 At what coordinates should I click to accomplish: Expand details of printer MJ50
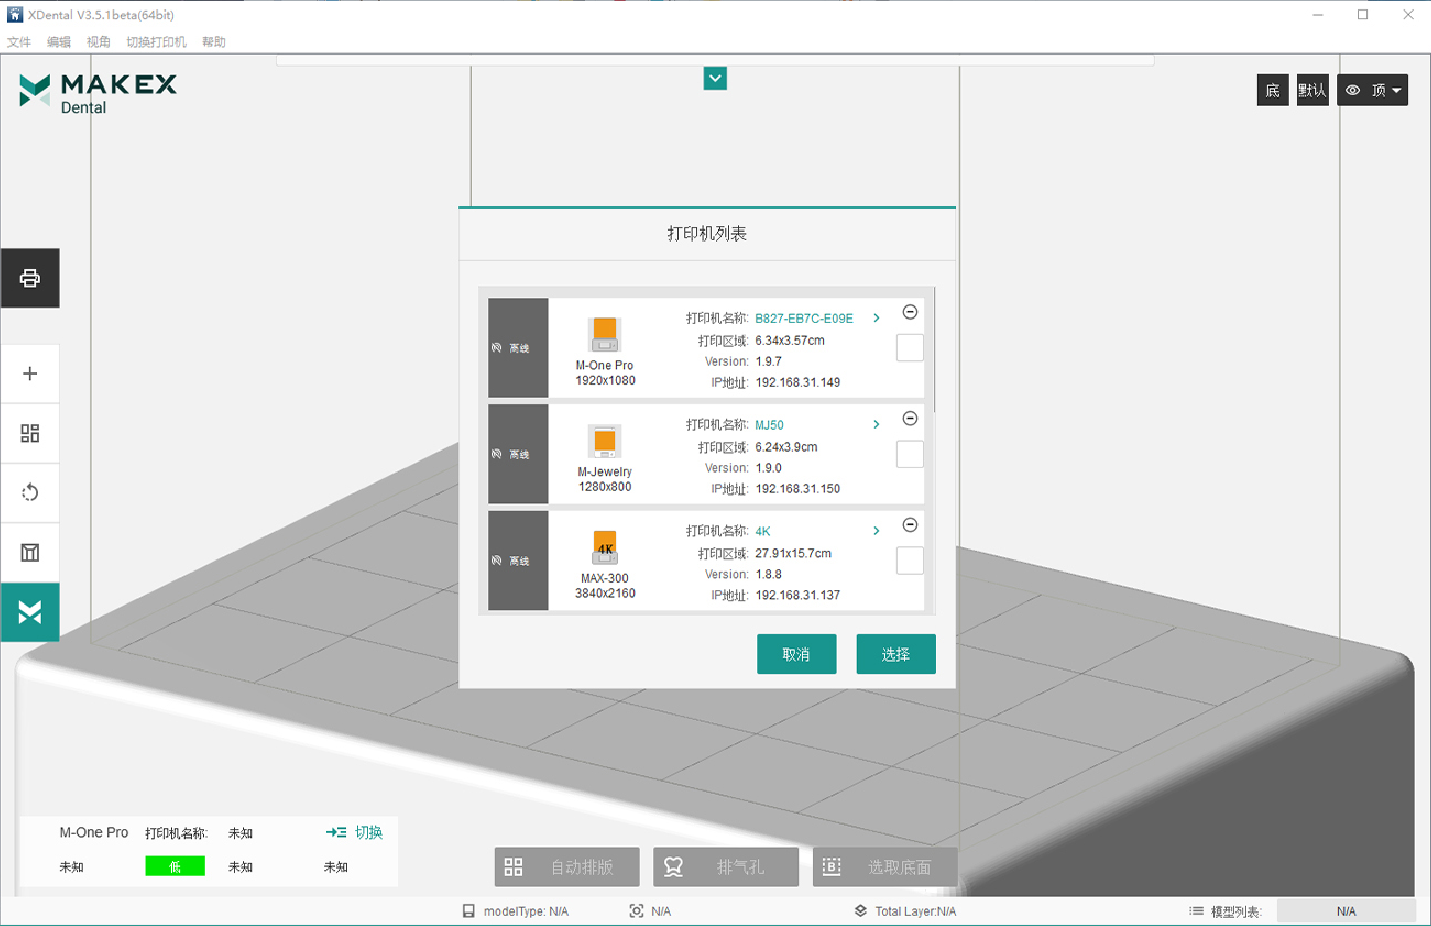pyautogui.click(x=876, y=425)
